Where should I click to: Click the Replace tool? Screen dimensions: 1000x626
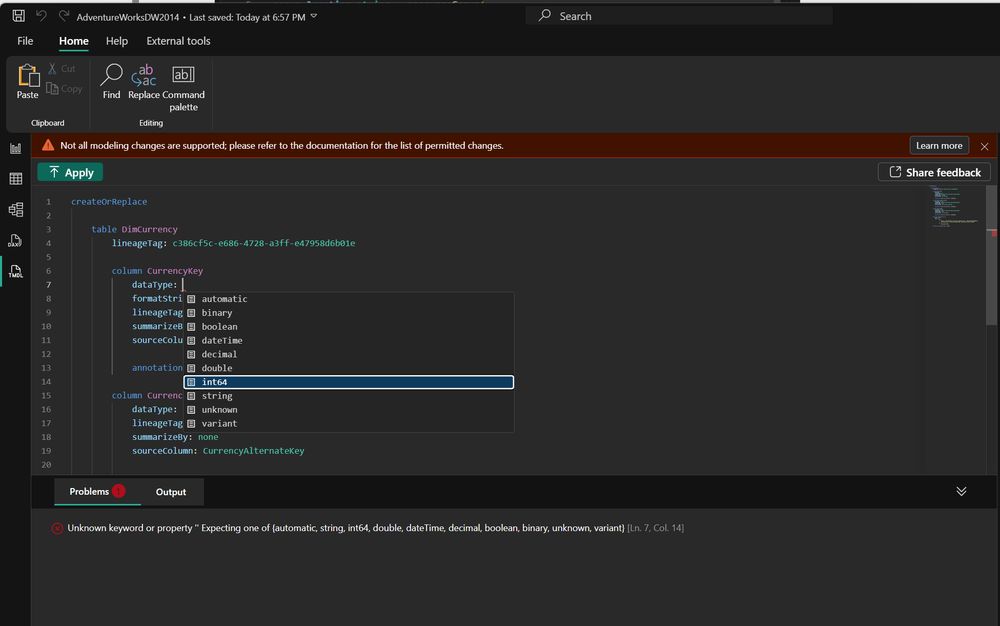(143, 82)
